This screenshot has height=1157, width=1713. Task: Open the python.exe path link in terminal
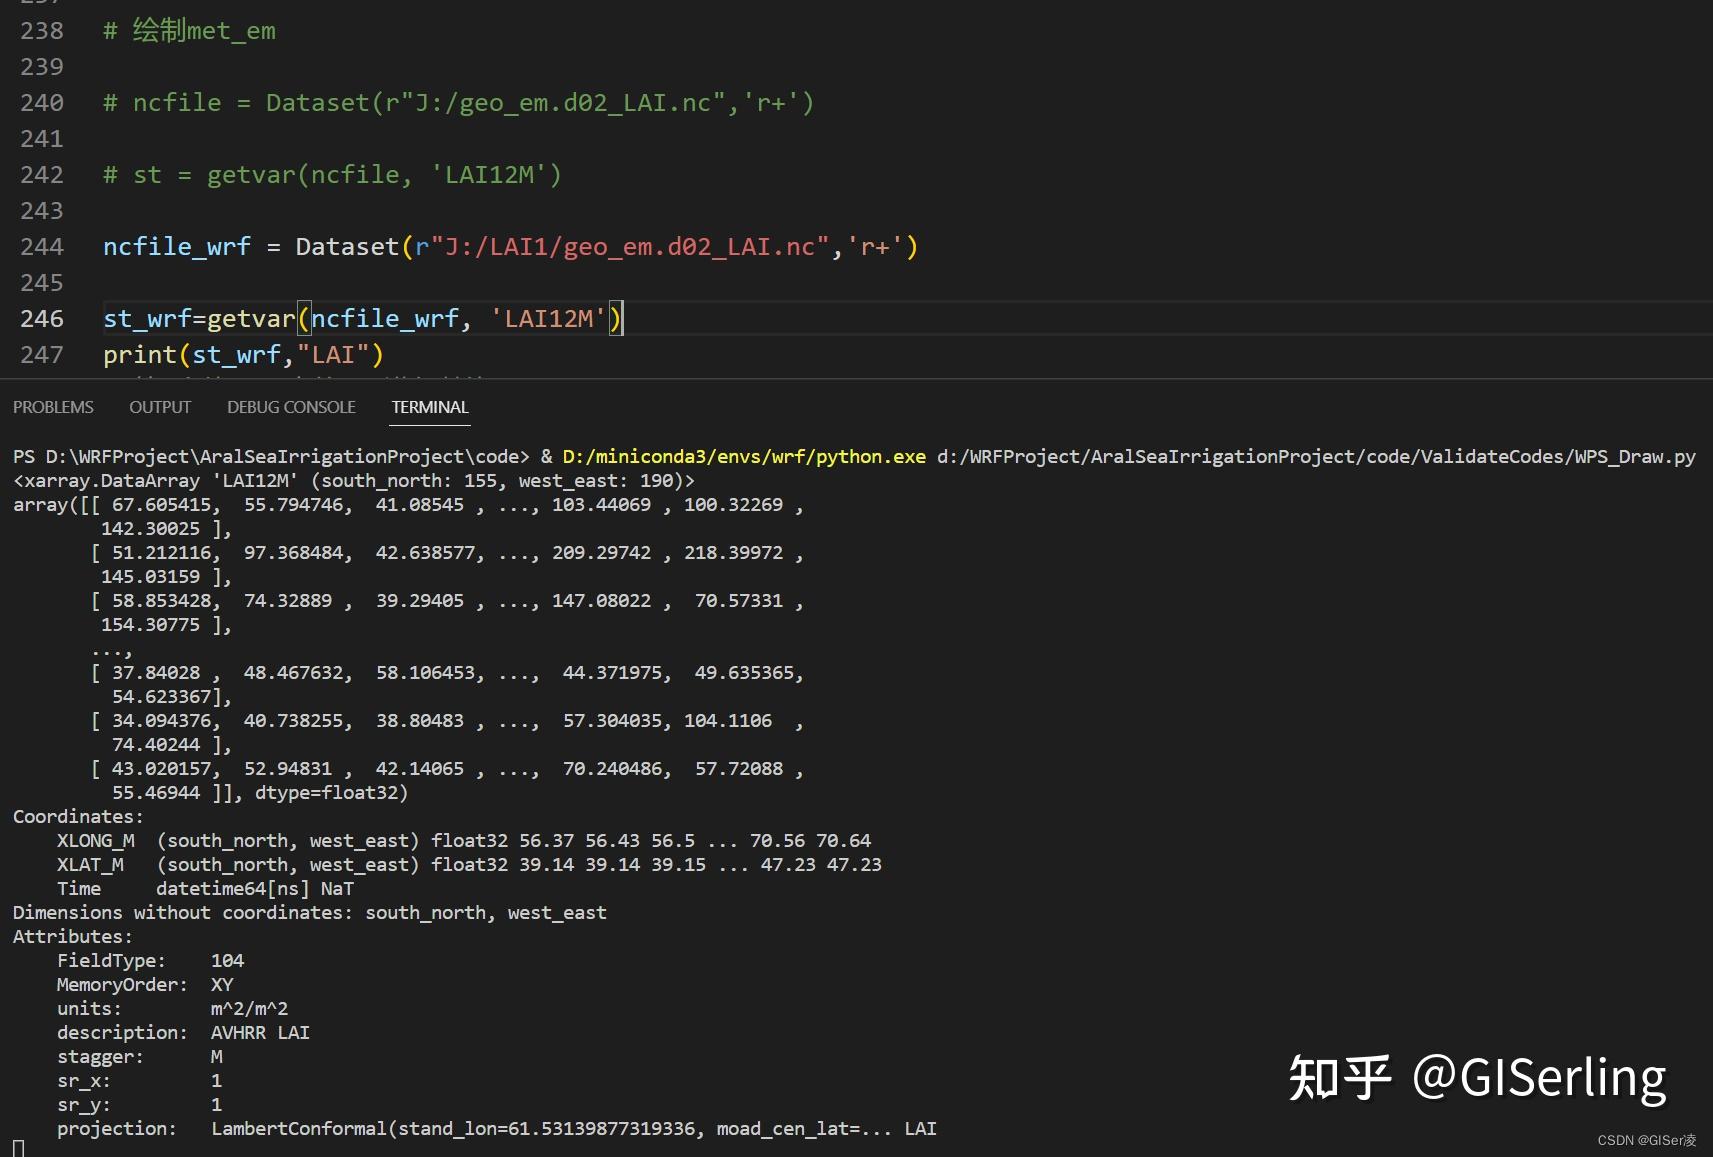744,457
